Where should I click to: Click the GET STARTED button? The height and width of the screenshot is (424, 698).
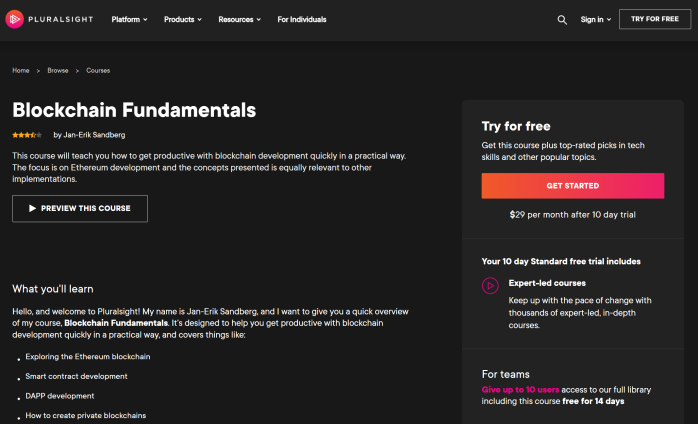tap(572, 186)
